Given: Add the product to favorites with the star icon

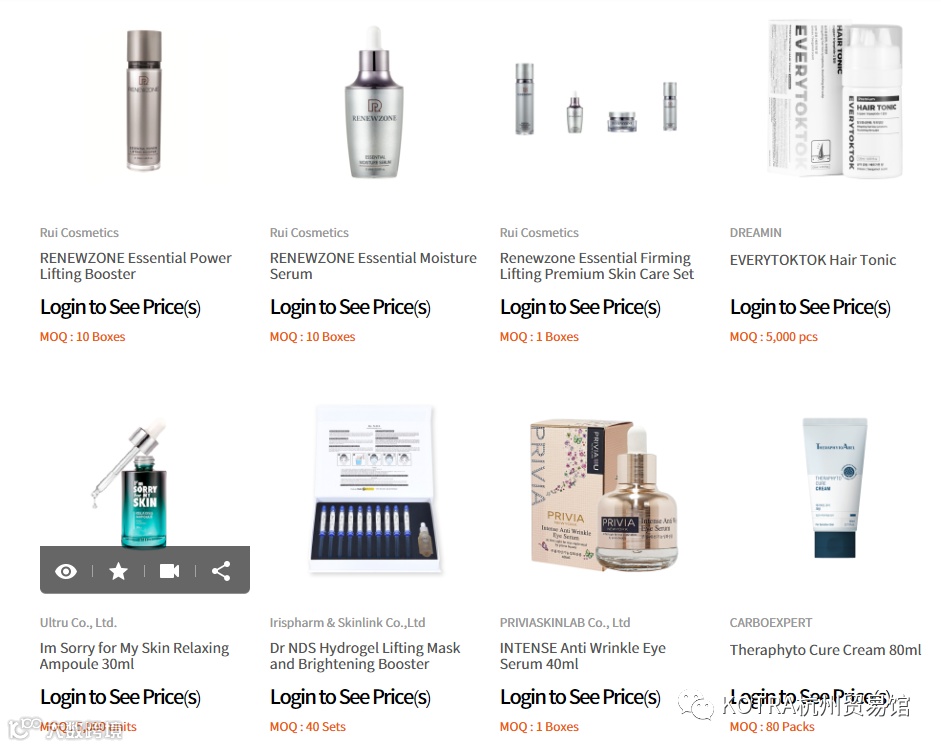Looking at the screenshot, I should 118,571.
